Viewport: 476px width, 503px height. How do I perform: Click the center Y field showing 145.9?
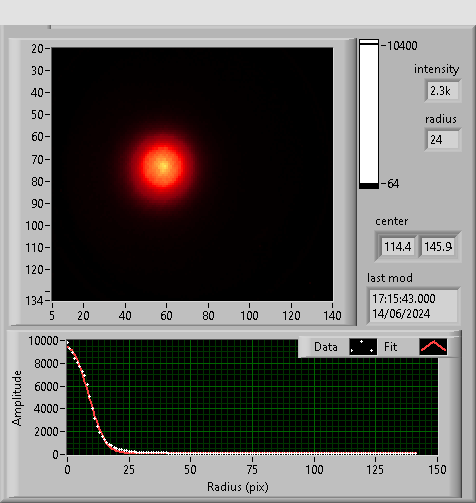click(x=438, y=247)
